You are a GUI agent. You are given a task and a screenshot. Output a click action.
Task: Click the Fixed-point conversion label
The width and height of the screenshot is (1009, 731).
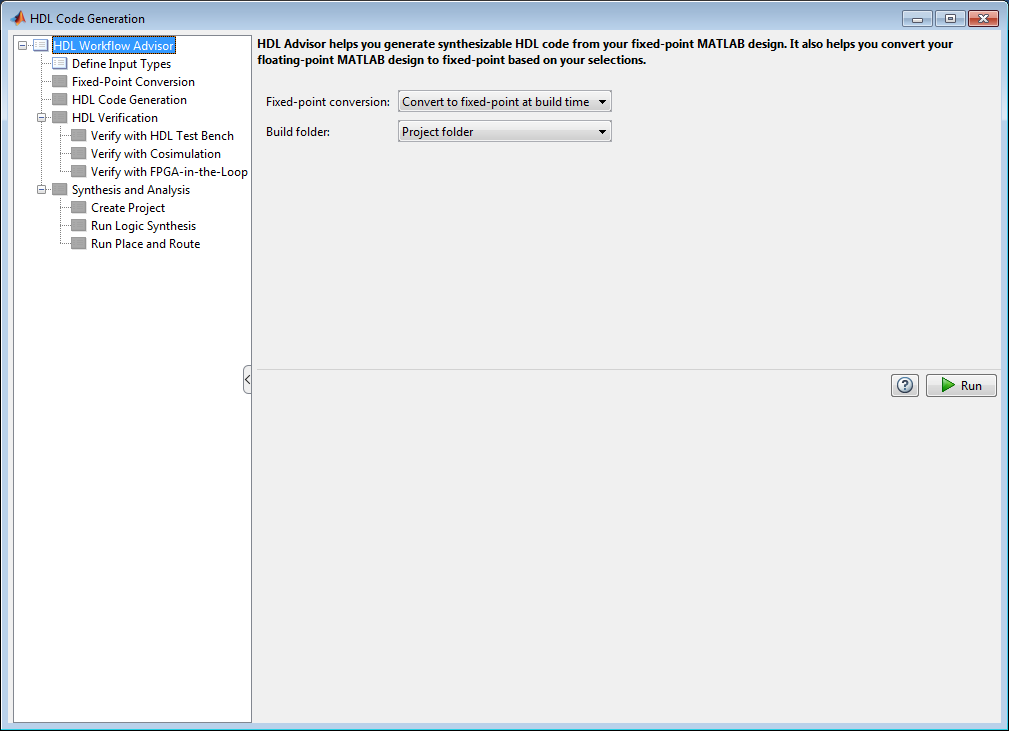(328, 102)
